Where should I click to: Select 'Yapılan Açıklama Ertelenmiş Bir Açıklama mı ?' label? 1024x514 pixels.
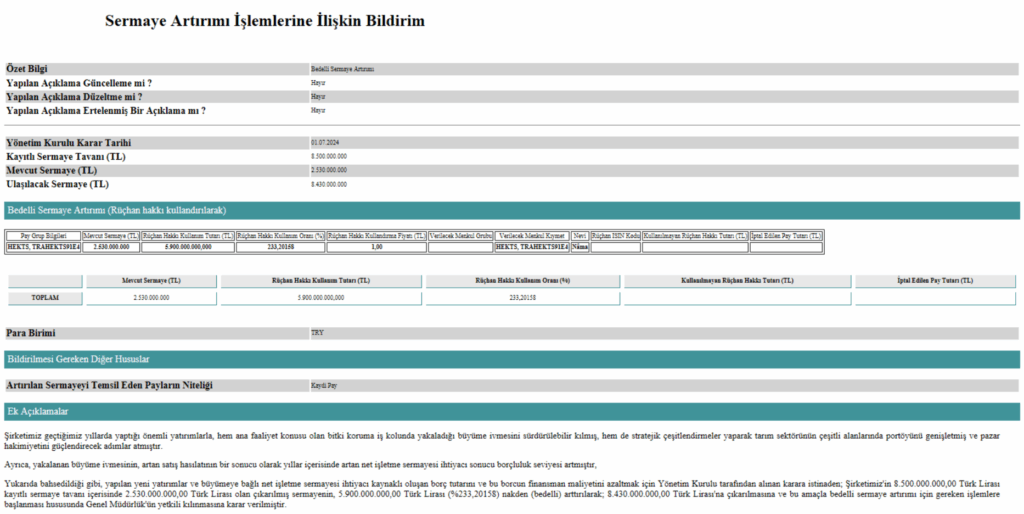click(x=106, y=110)
